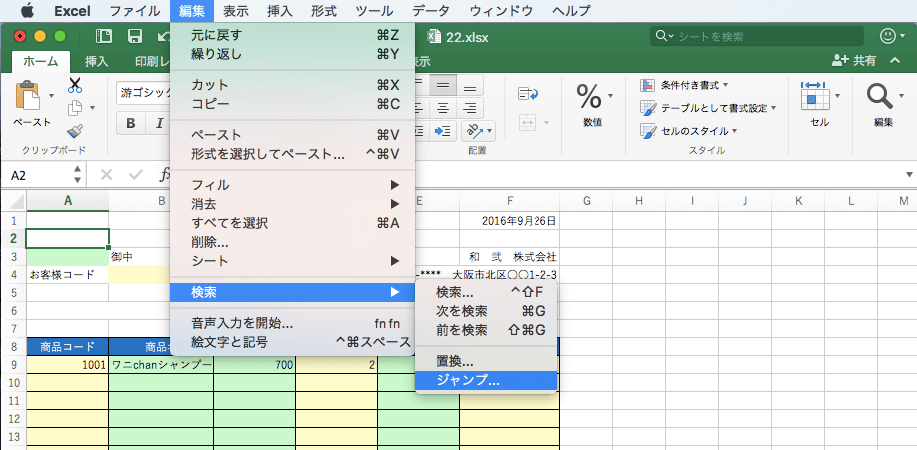Click the smiley feedback icon
The height and width of the screenshot is (450, 917).
tap(887, 36)
